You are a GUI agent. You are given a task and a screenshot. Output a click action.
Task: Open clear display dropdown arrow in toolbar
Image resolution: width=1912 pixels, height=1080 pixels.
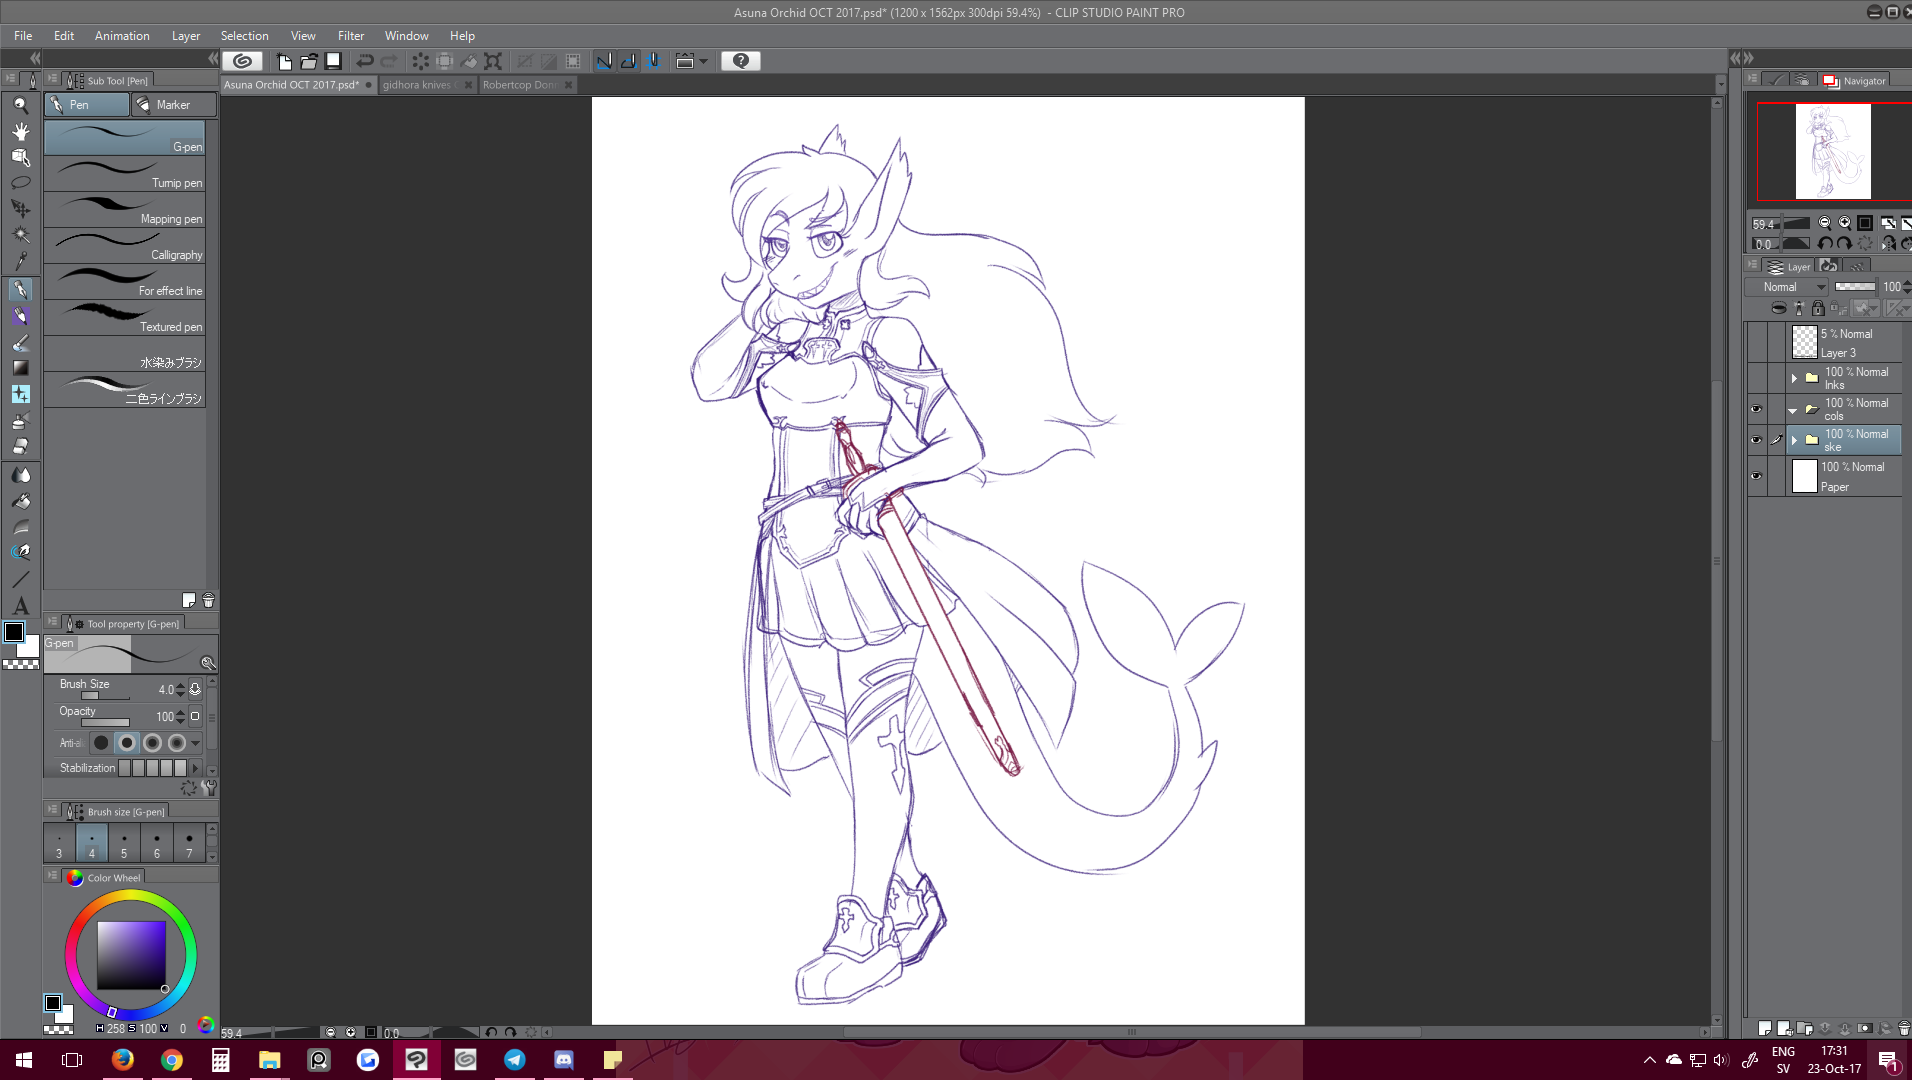(704, 61)
